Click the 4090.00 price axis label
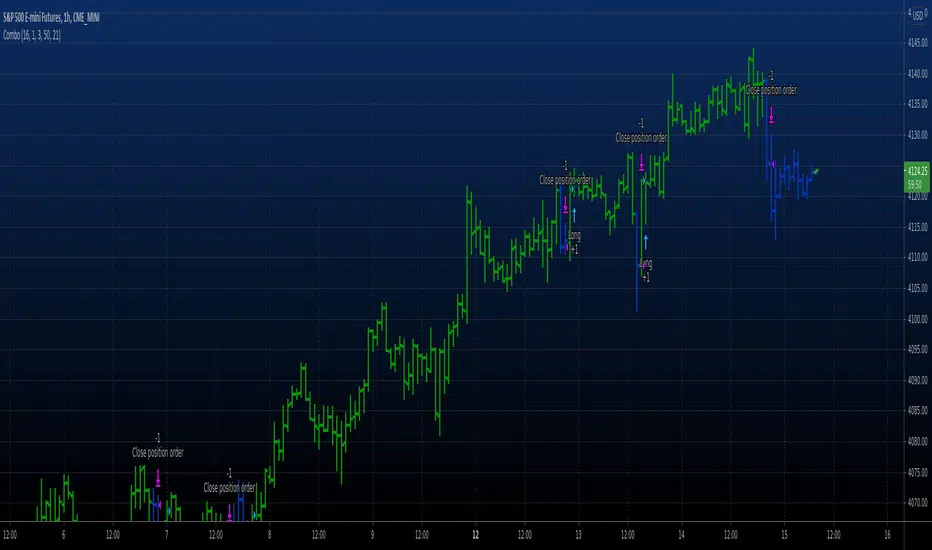Screen dimensions: 932x550 coord(917,380)
